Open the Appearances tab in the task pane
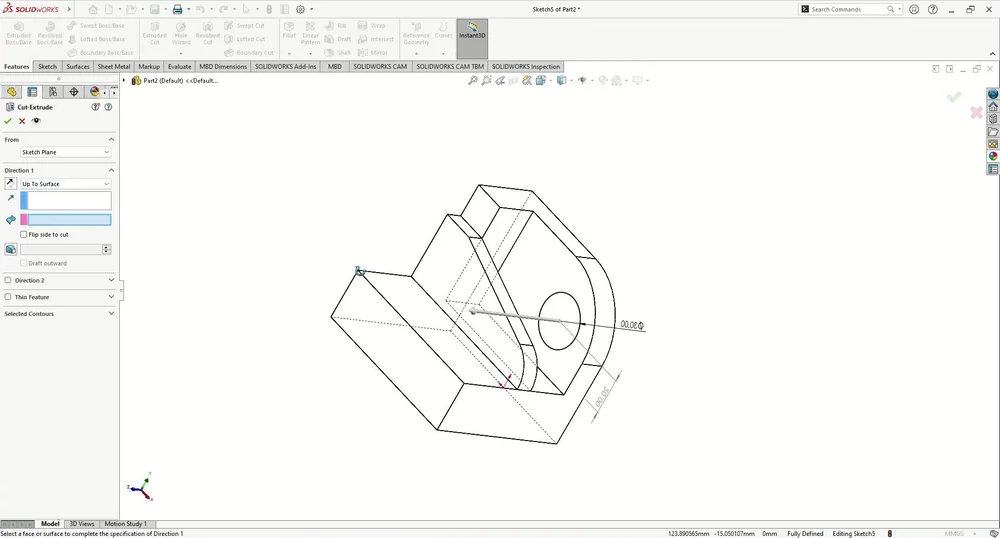 click(993, 156)
